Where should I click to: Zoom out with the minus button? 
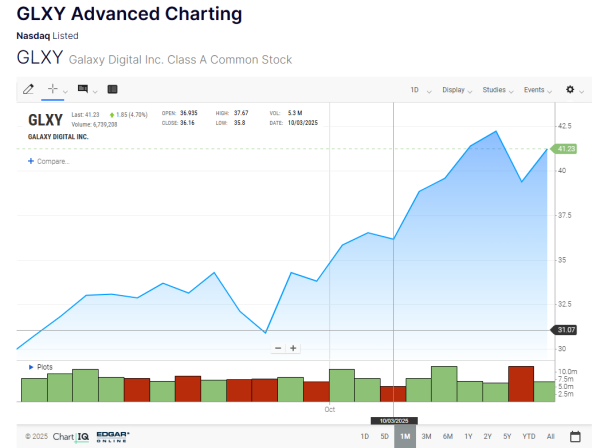279,348
